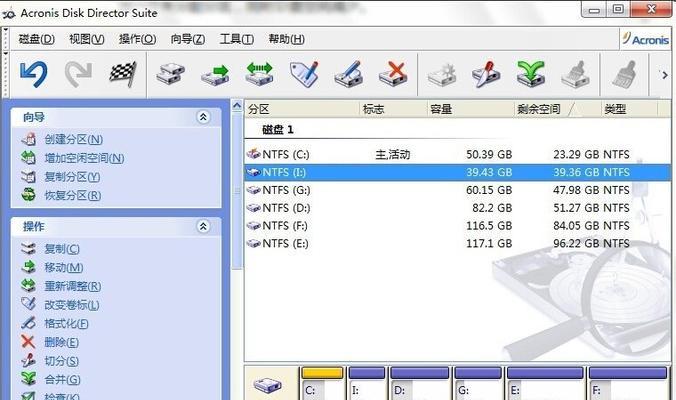Click the I: block in disk map
Screen dimensions: 676x400
pos(367,383)
